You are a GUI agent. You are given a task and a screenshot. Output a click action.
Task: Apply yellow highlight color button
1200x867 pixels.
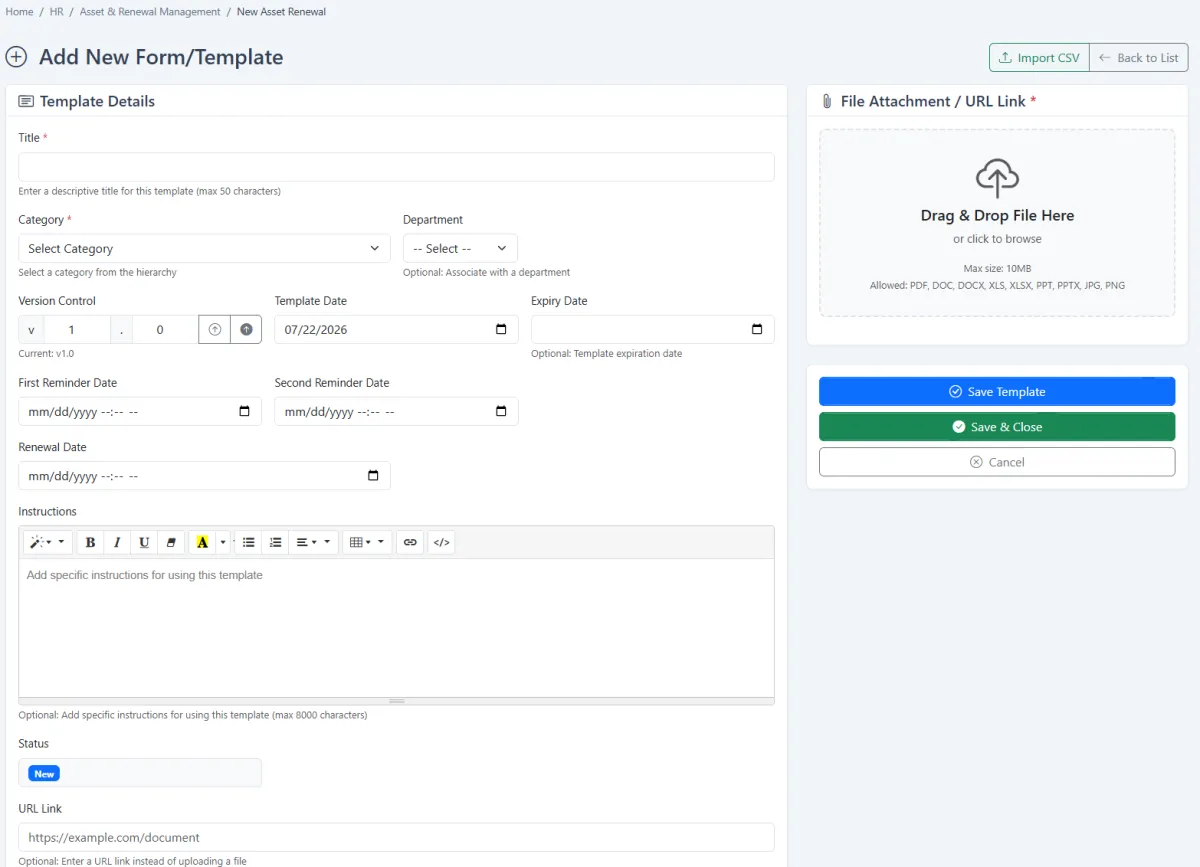(202, 542)
